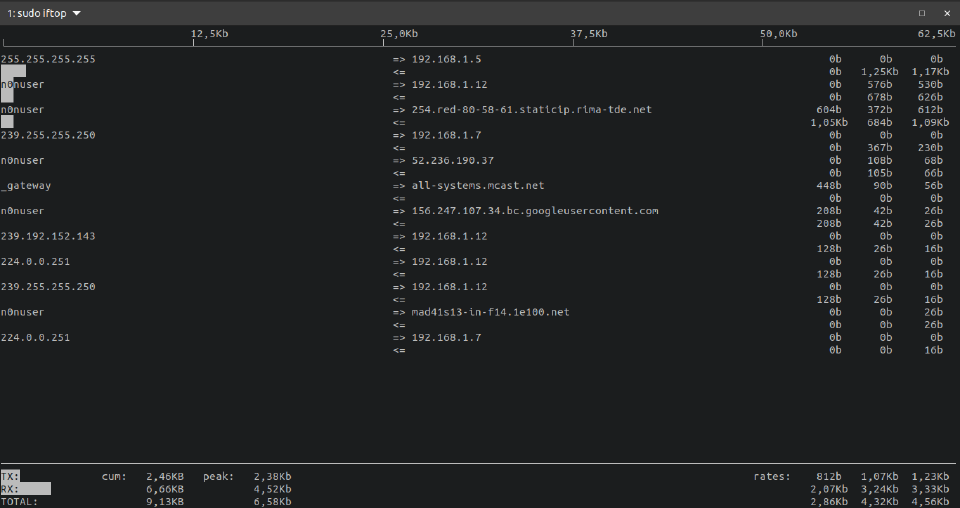Select the _gateway source host
The width and height of the screenshot is (960, 508).
(26, 186)
